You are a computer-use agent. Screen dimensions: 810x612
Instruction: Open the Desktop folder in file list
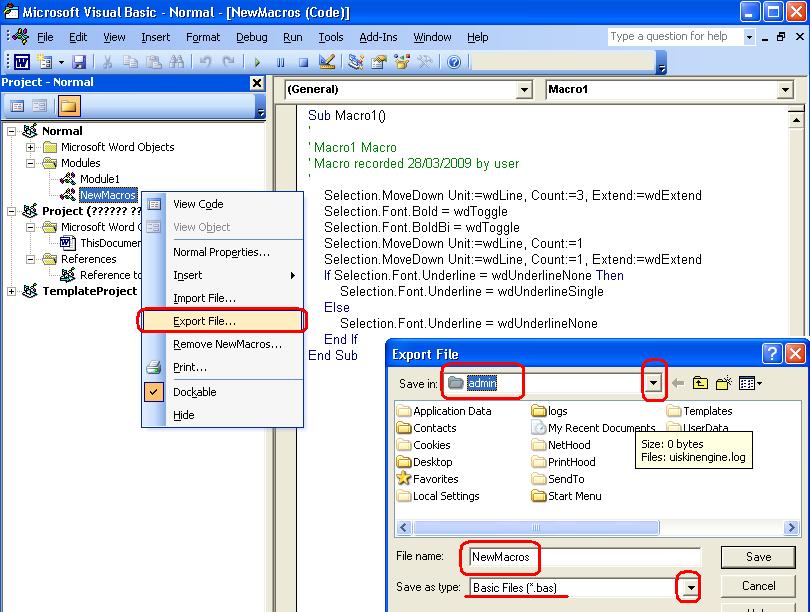425,462
